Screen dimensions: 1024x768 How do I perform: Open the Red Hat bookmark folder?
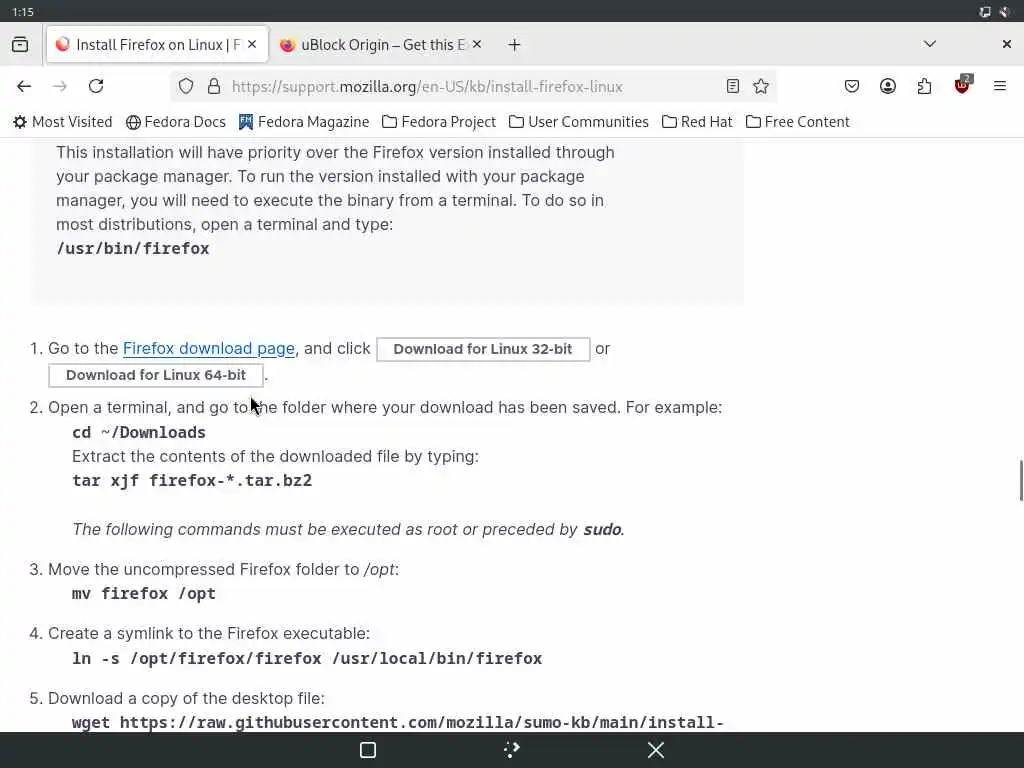[697, 122]
